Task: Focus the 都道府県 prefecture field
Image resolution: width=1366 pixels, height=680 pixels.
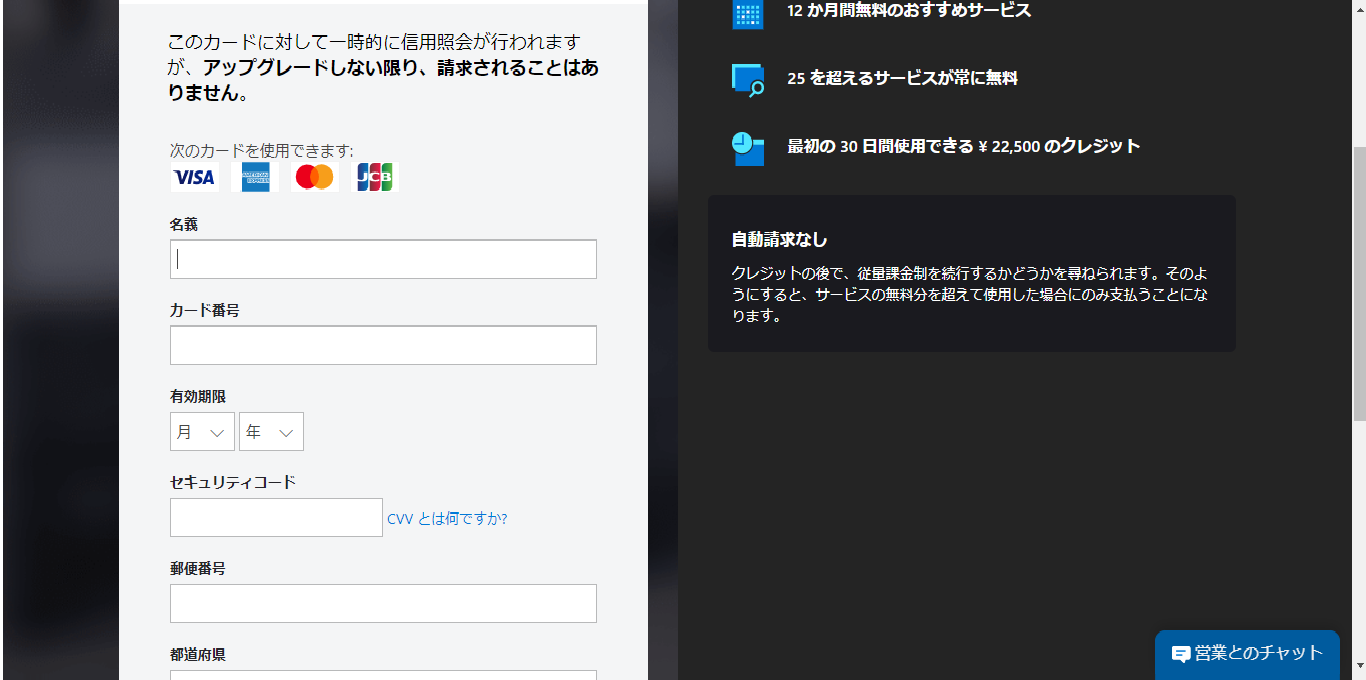Action: [383, 675]
